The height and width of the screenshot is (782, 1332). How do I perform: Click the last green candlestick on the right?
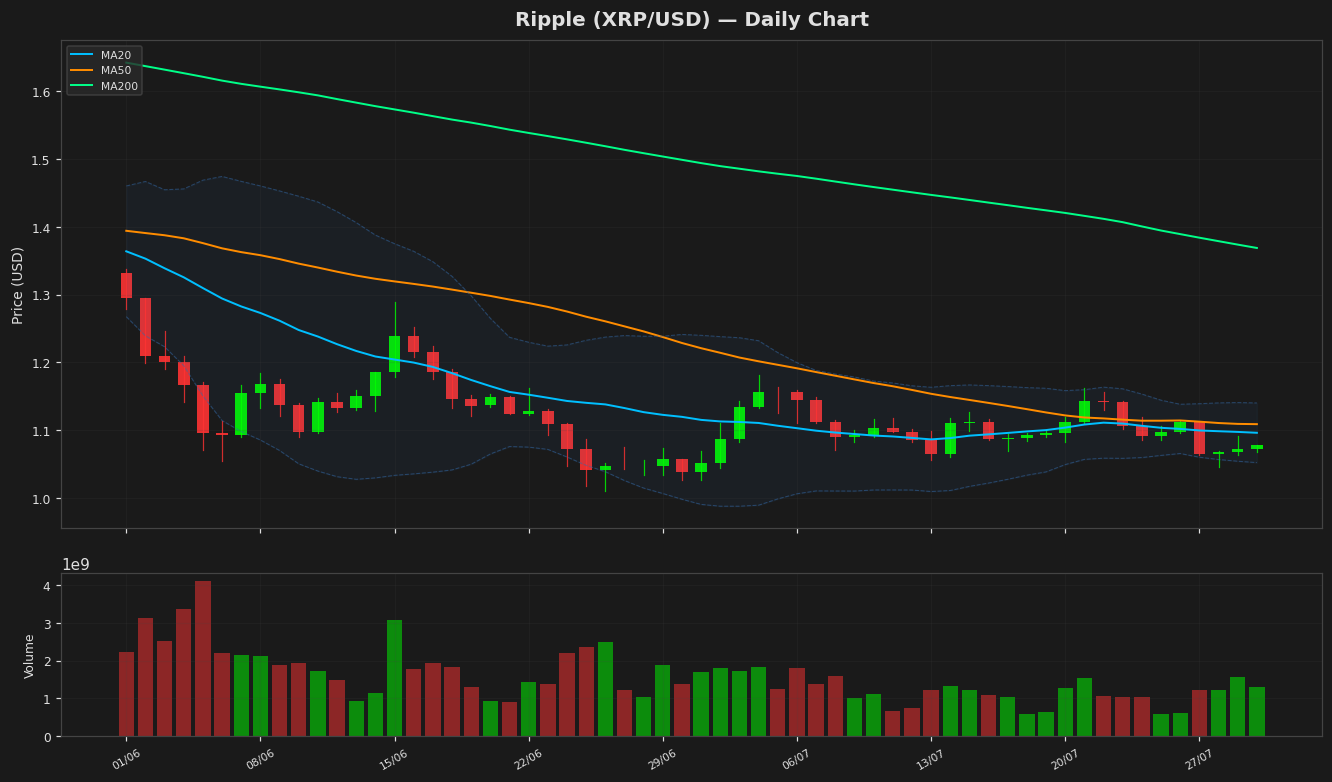pos(1257,447)
